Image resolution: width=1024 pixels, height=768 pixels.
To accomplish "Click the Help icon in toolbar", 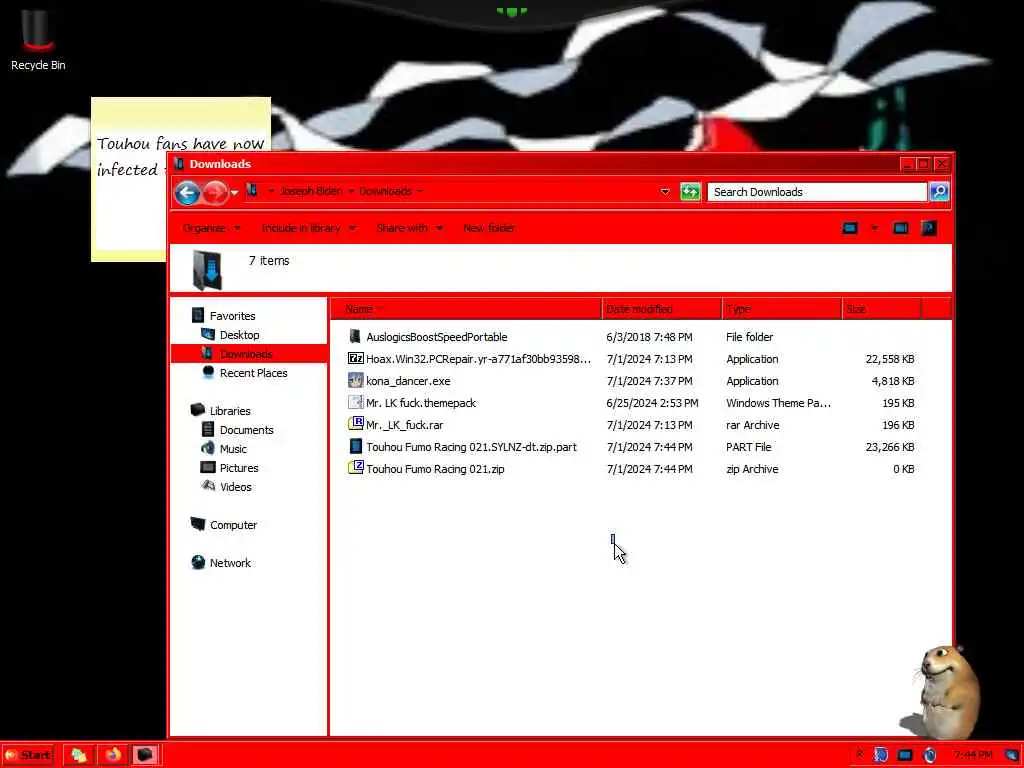I will pos(929,228).
